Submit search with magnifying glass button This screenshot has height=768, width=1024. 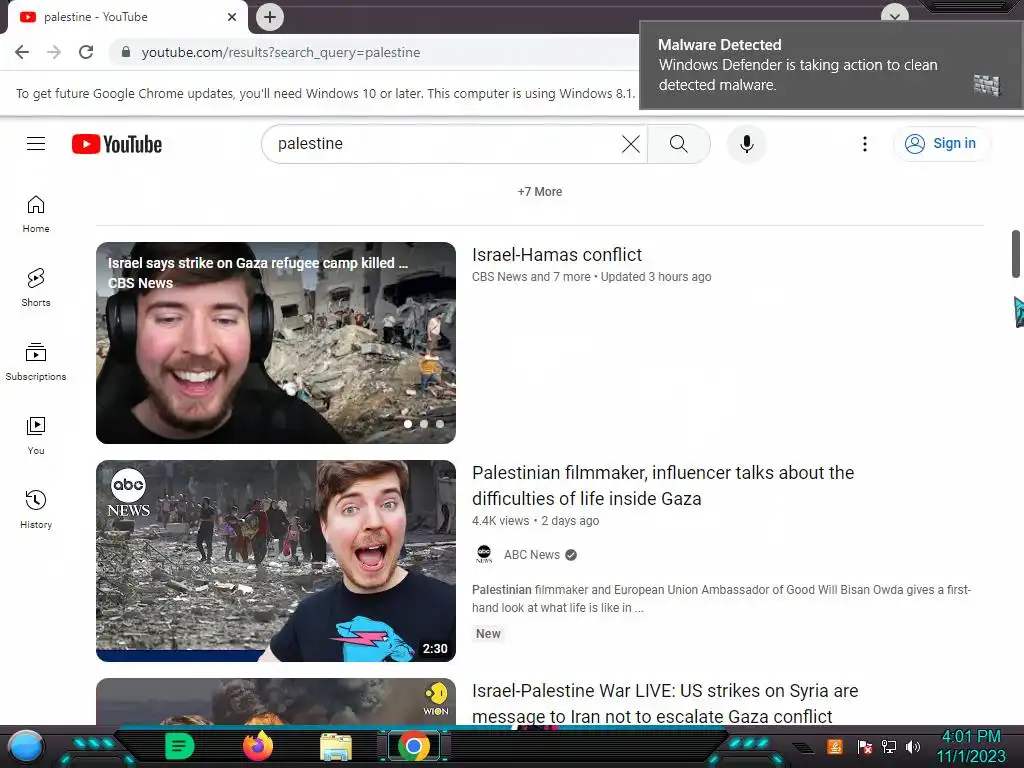679,144
